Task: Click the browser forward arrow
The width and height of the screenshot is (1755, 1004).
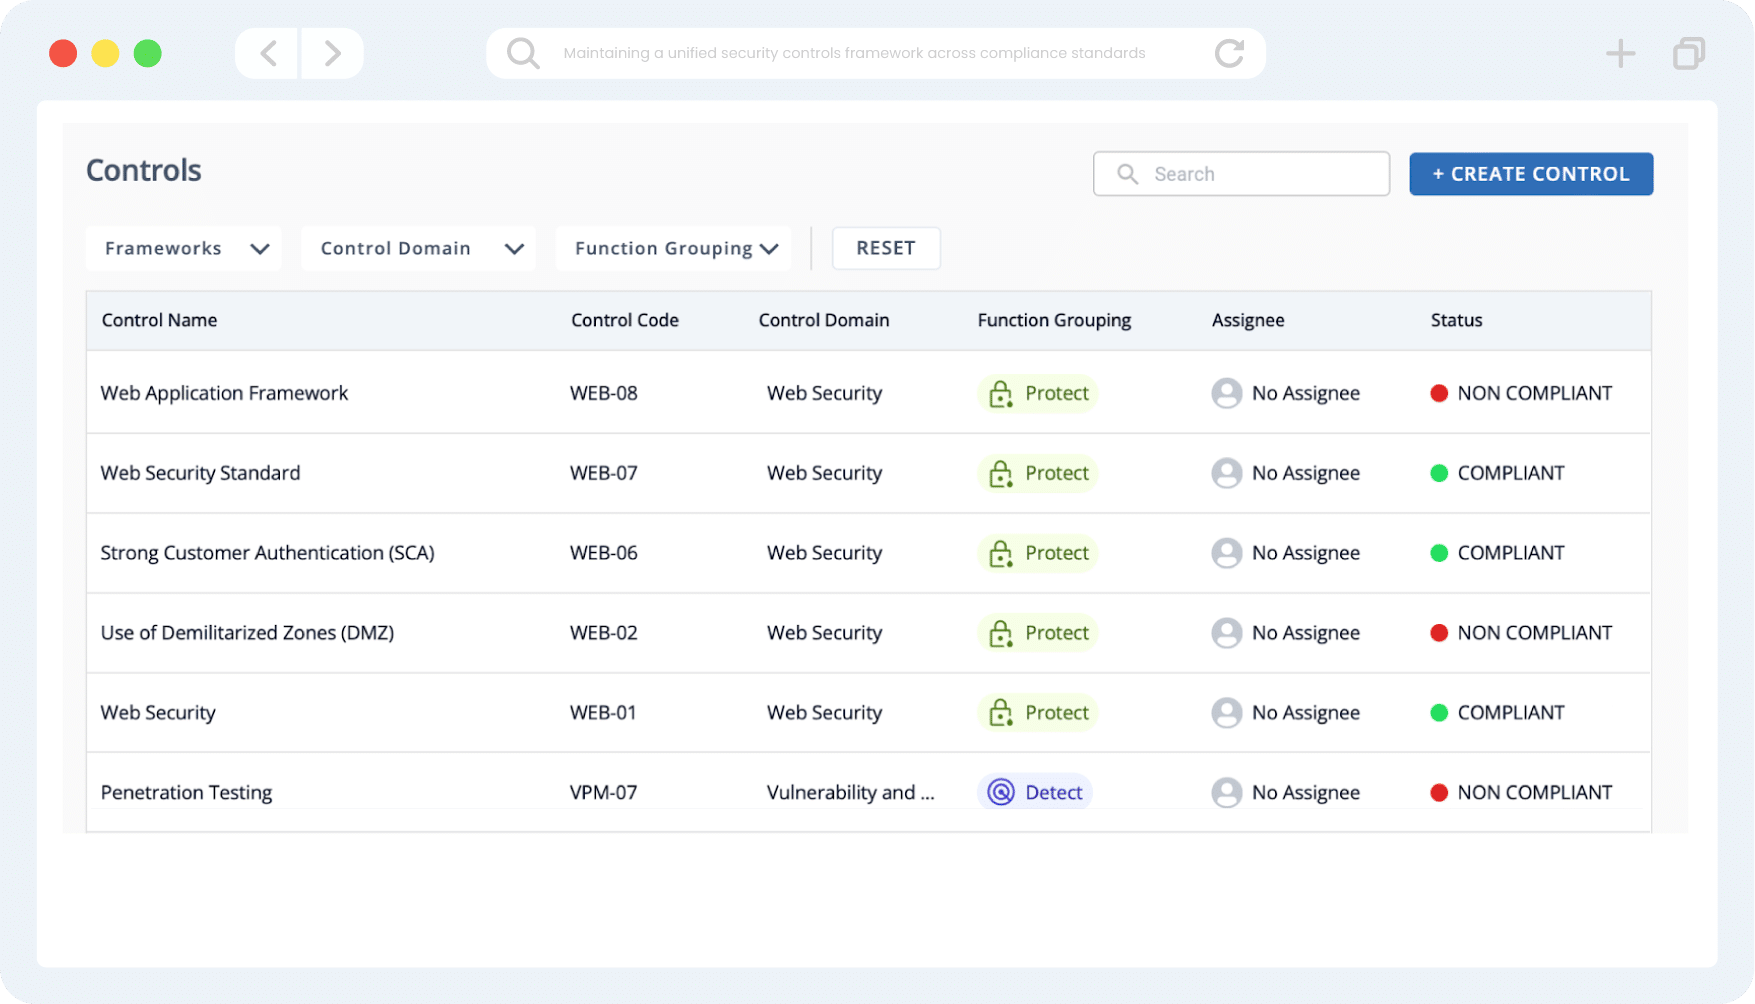Action: click(x=332, y=53)
